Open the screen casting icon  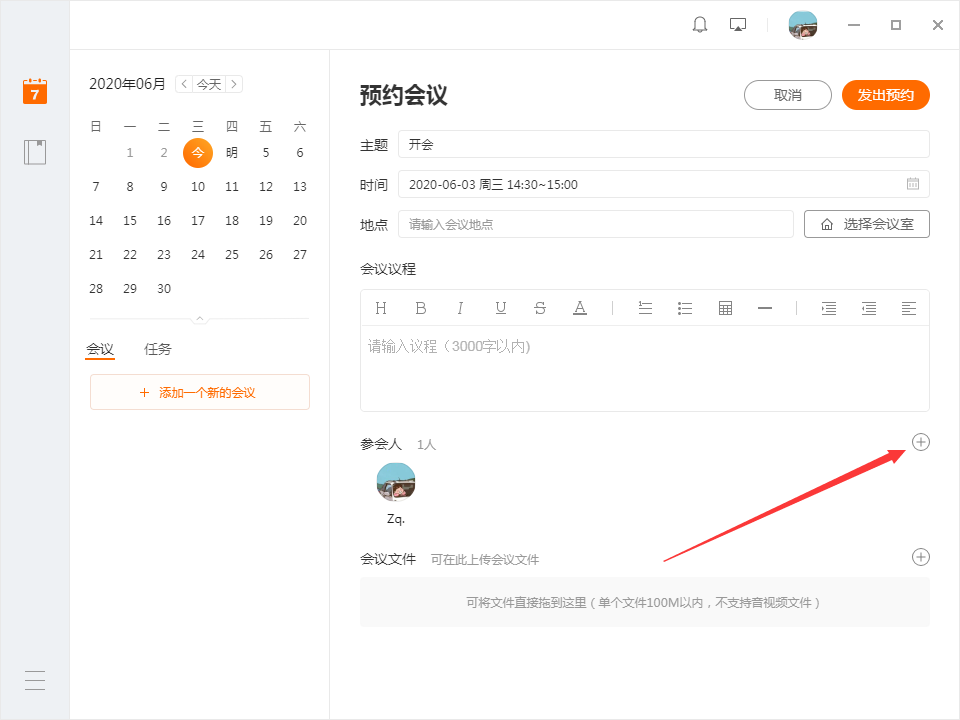739,25
